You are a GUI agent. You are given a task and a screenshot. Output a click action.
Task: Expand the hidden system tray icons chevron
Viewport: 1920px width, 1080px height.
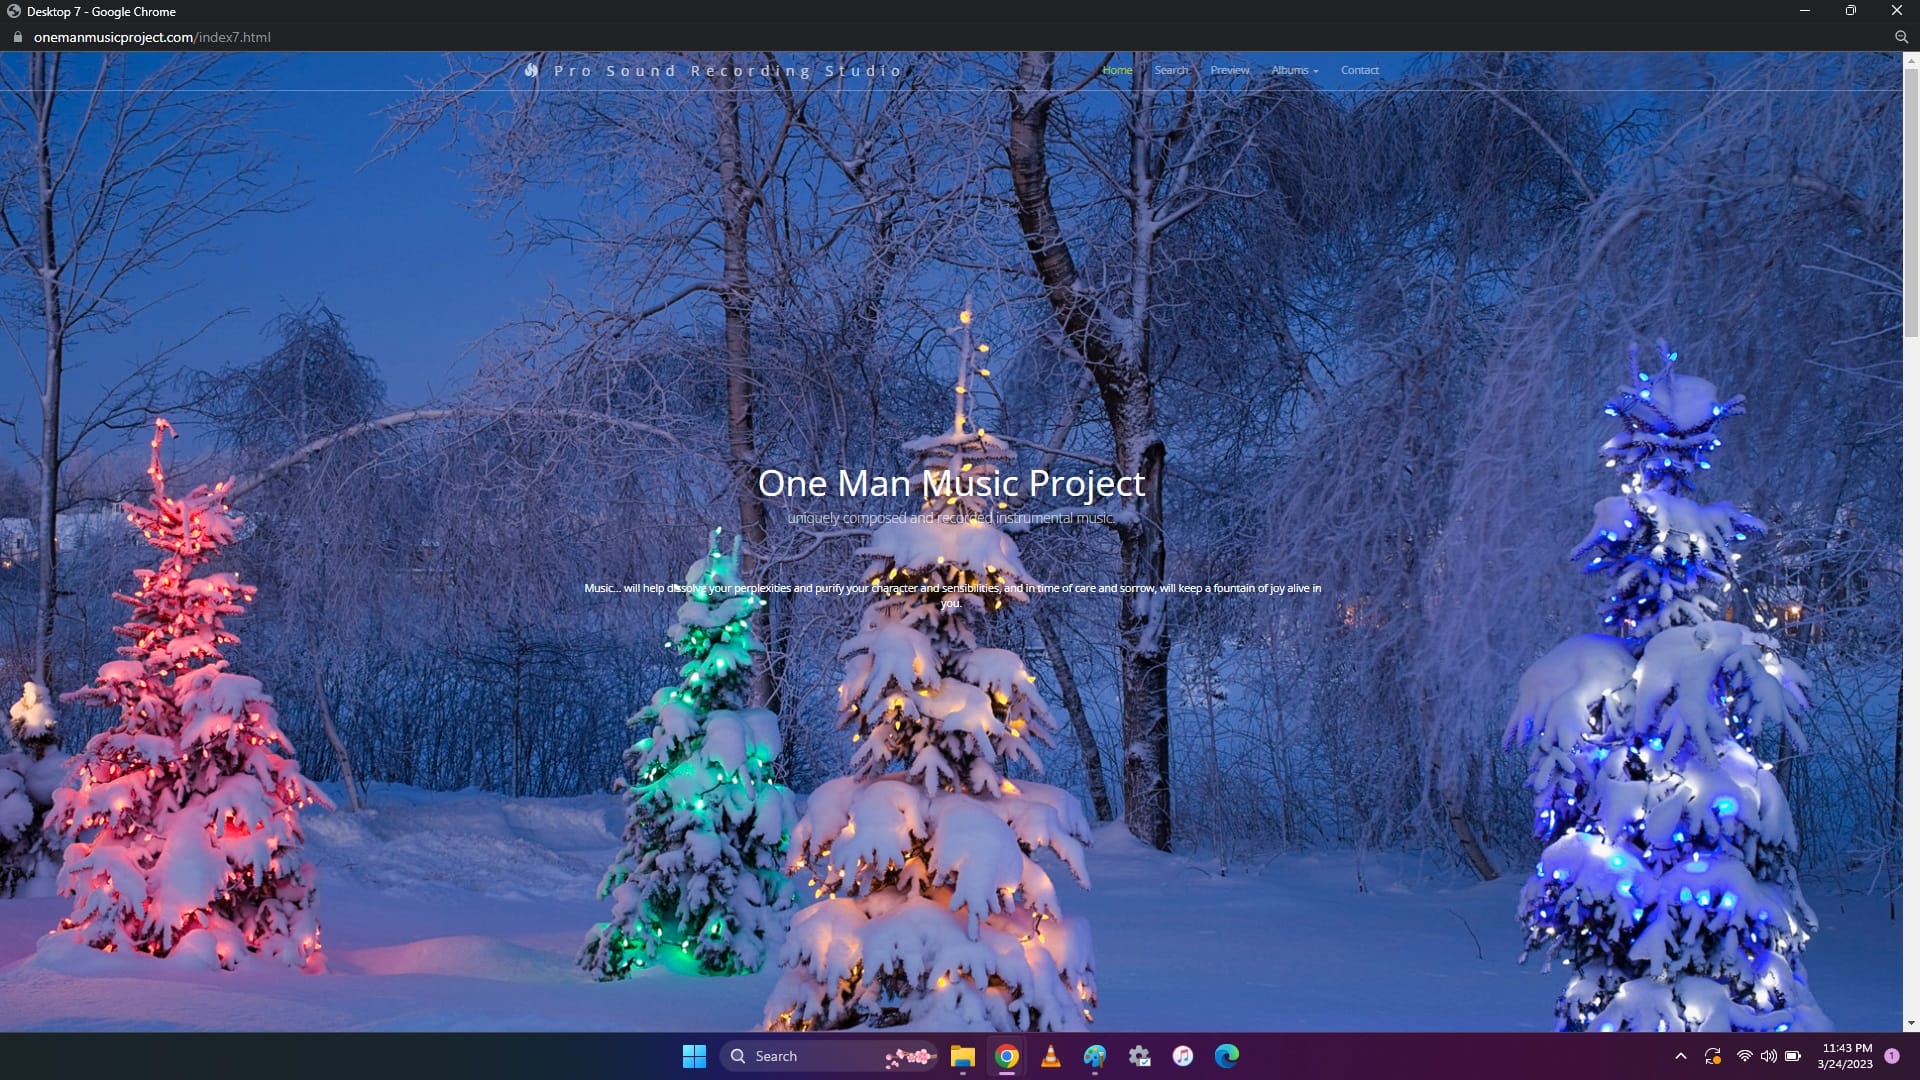[1681, 1056]
